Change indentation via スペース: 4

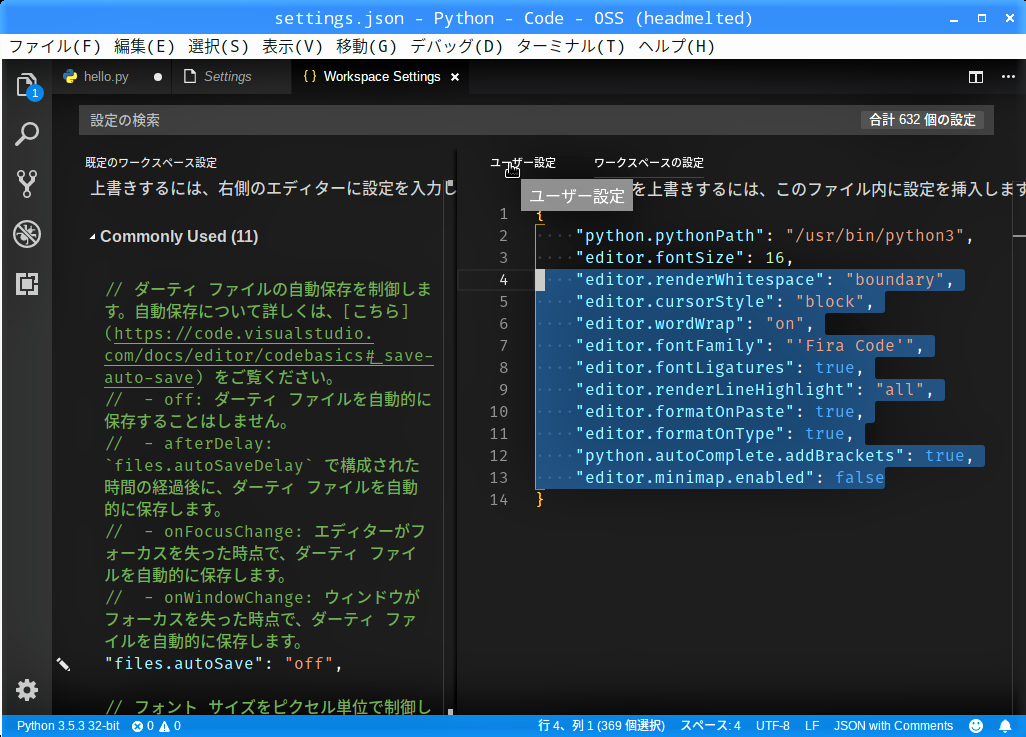(711, 726)
